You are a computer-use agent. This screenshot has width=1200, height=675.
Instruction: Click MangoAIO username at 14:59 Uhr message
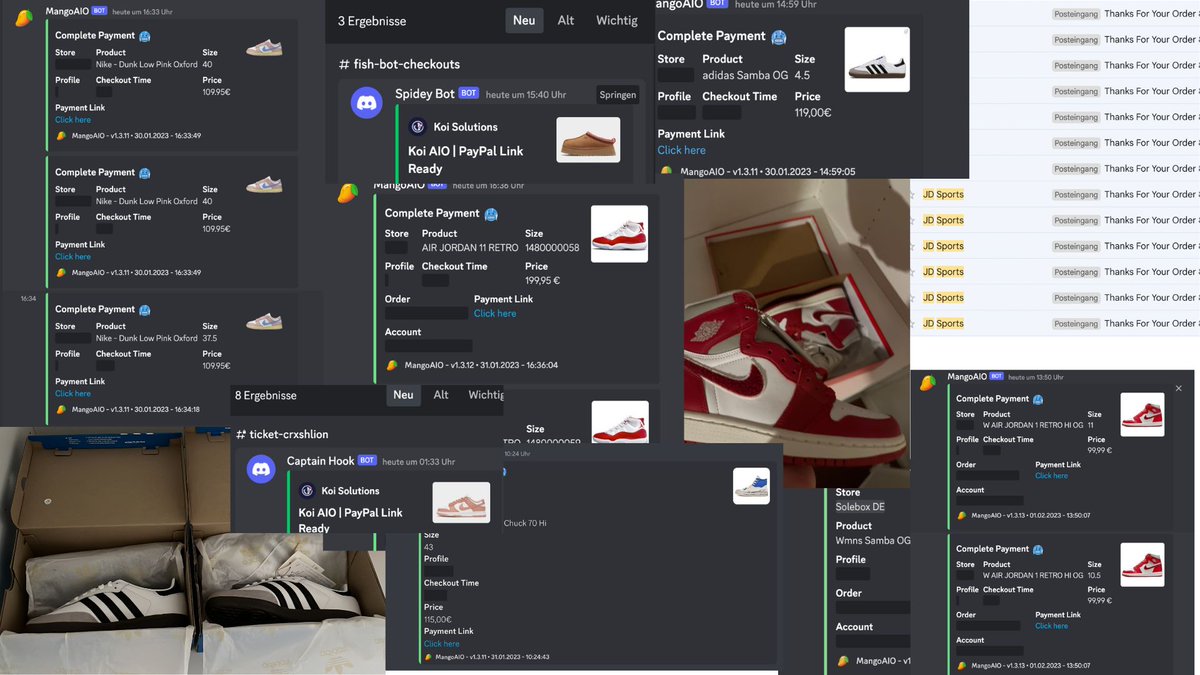tap(677, 4)
